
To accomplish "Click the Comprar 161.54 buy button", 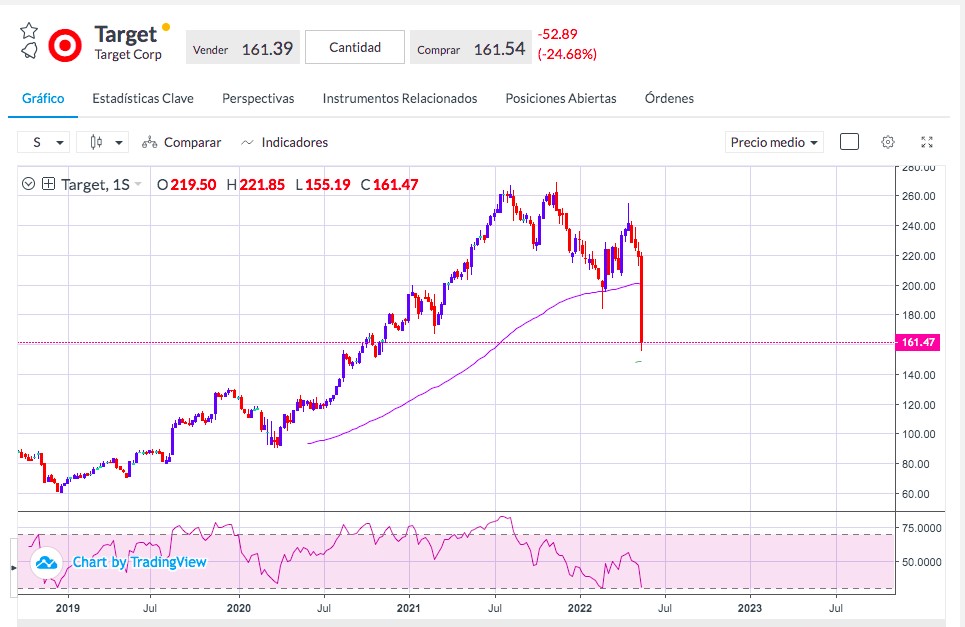I will pyautogui.click(x=471, y=49).
